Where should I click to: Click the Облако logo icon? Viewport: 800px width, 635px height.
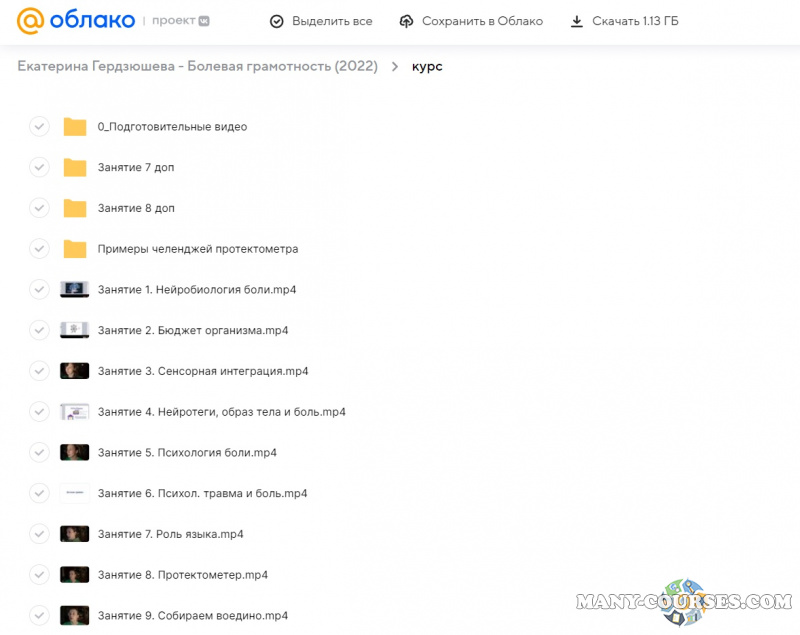pyautogui.click(x=32, y=21)
